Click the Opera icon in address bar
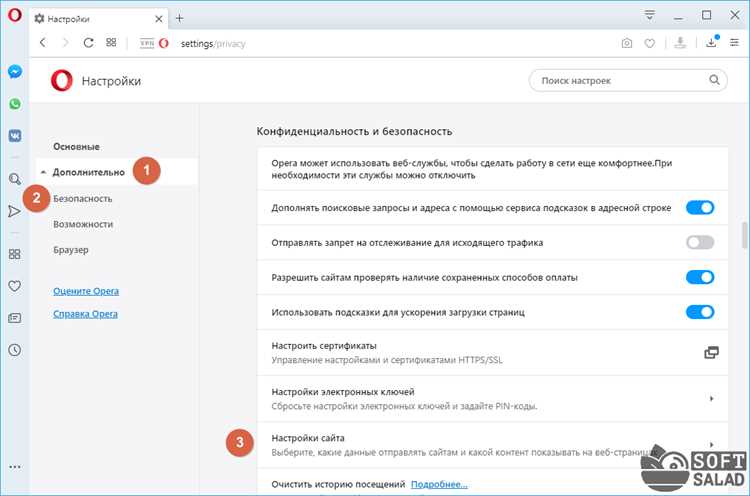The height and width of the screenshot is (496, 750). coord(164,43)
